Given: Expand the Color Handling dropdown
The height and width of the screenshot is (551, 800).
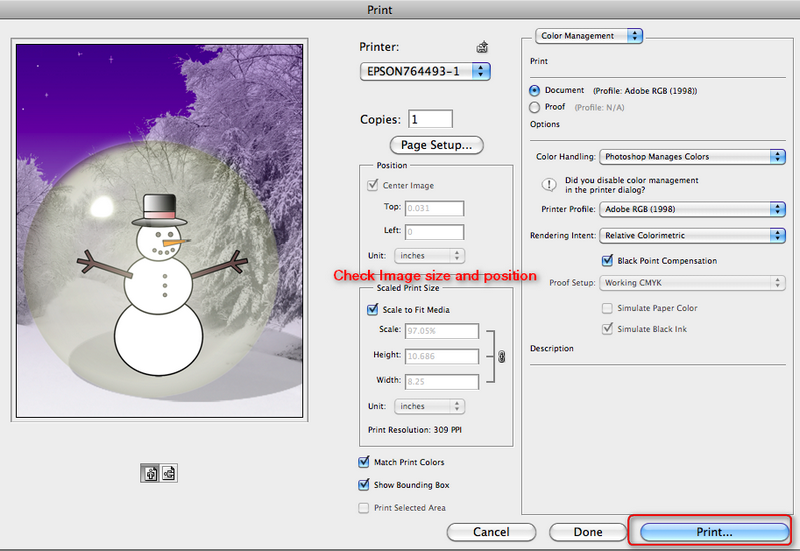Looking at the screenshot, I should (691, 157).
